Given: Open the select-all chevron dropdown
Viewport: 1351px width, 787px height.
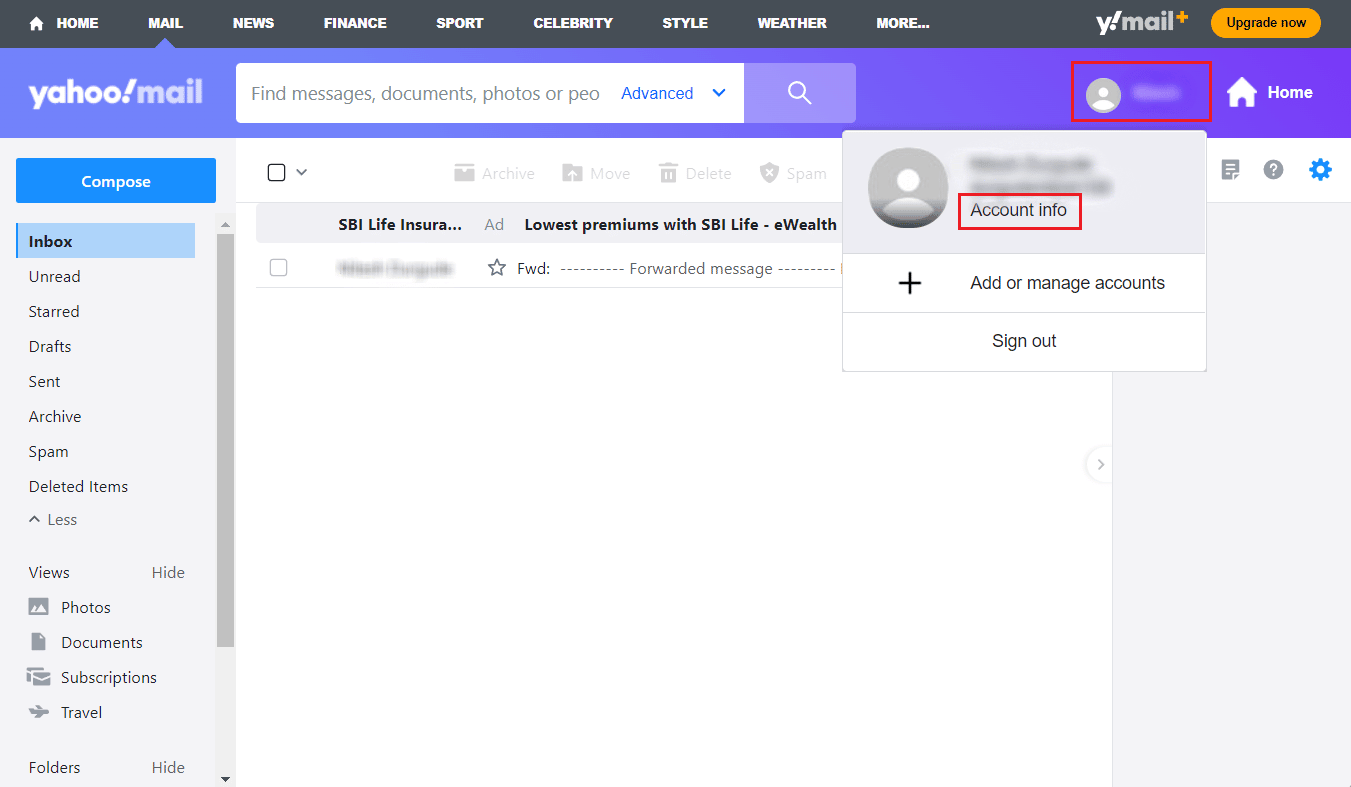Looking at the screenshot, I should point(300,171).
